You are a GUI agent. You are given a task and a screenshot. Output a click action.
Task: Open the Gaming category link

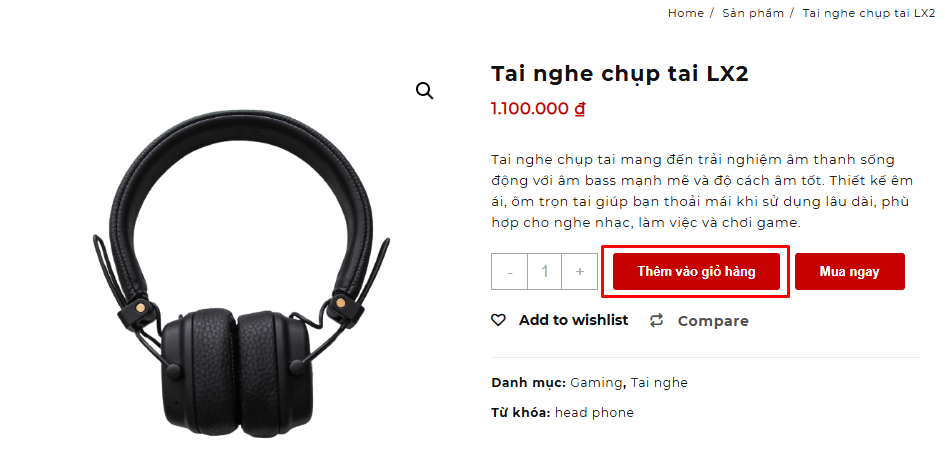click(595, 383)
